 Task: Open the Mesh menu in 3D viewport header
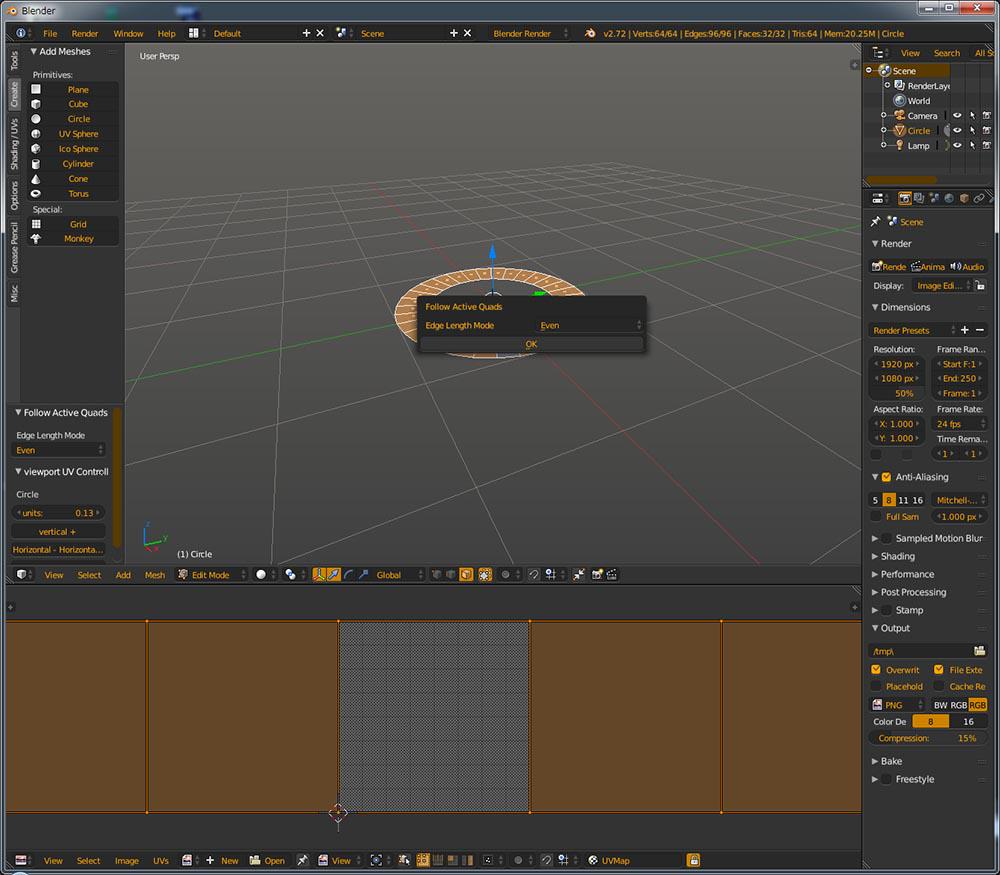click(154, 575)
